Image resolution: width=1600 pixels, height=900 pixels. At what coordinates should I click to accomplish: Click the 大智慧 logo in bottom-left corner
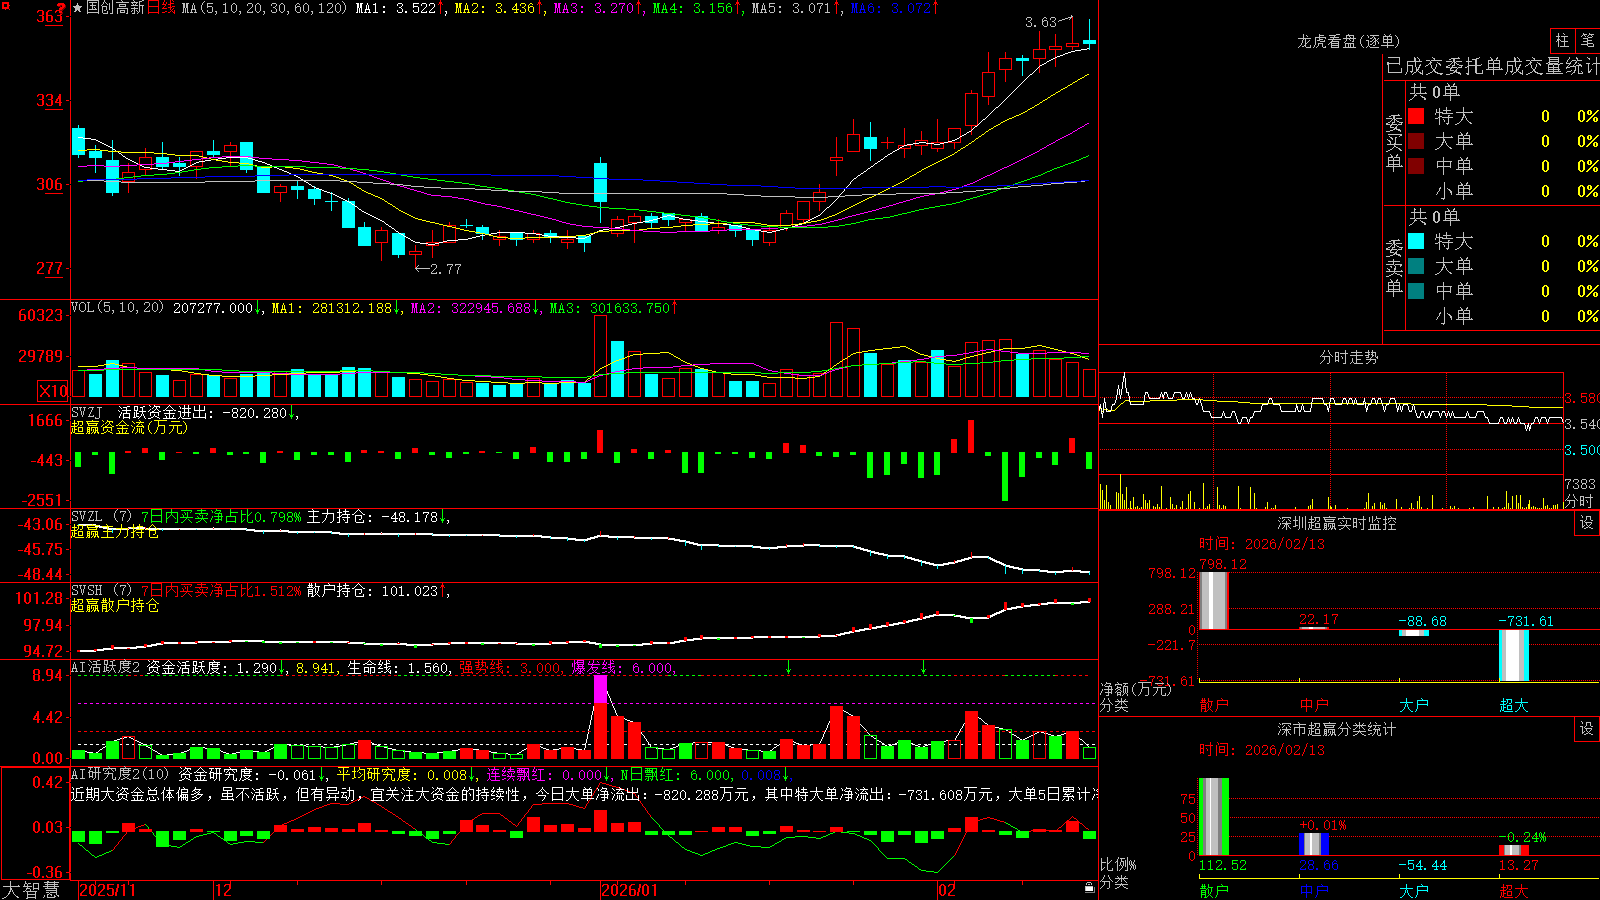coord(31,890)
